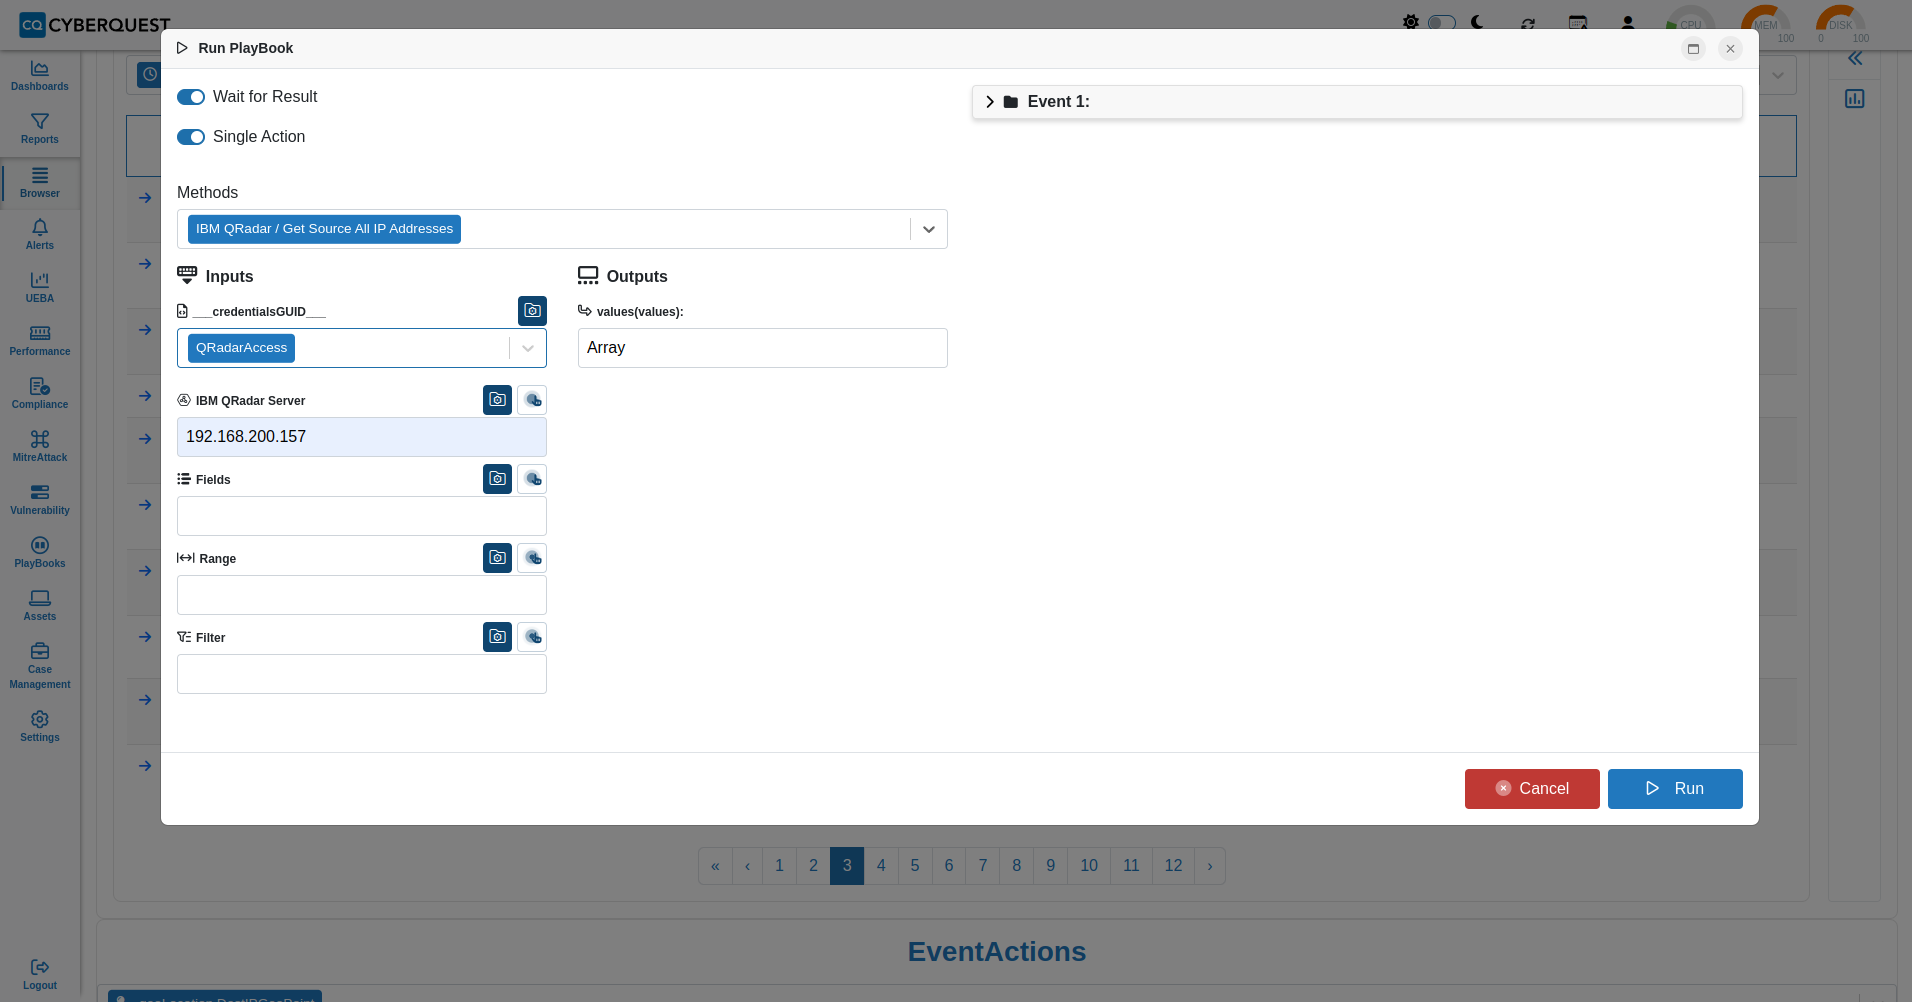Toggle the white hand button for IBM QRadar Server
The height and width of the screenshot is (1002, 1912).
click(532, 400)
